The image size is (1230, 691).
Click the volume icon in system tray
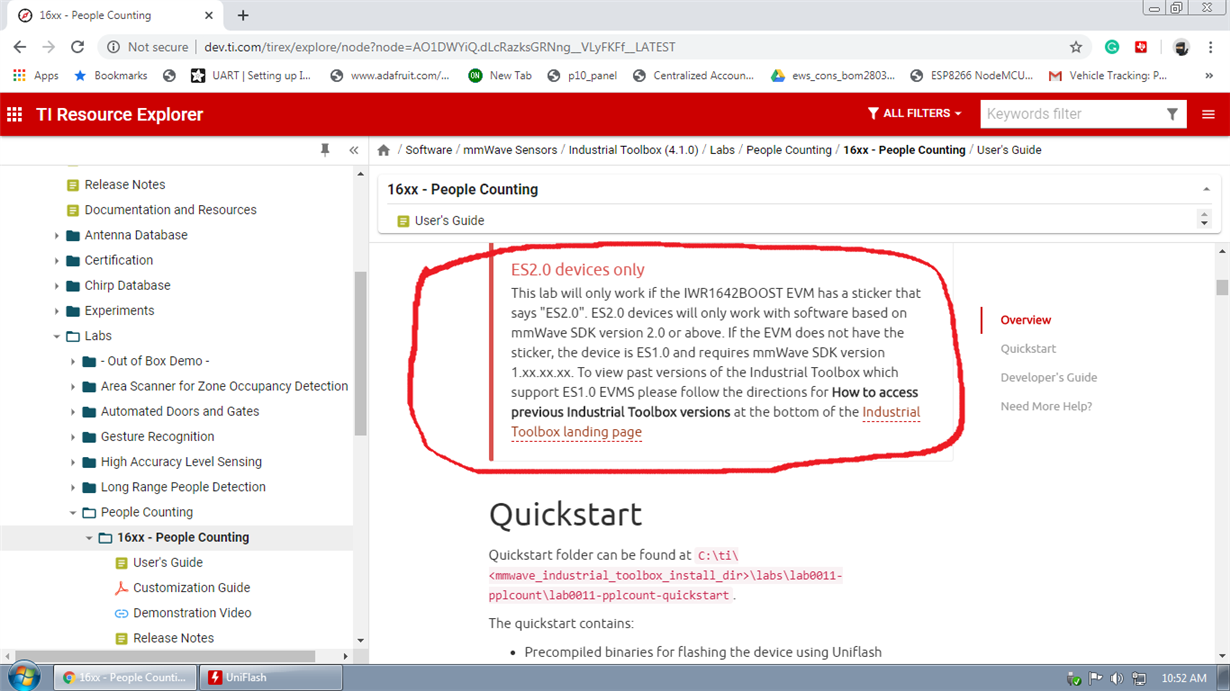point(1117,679)
